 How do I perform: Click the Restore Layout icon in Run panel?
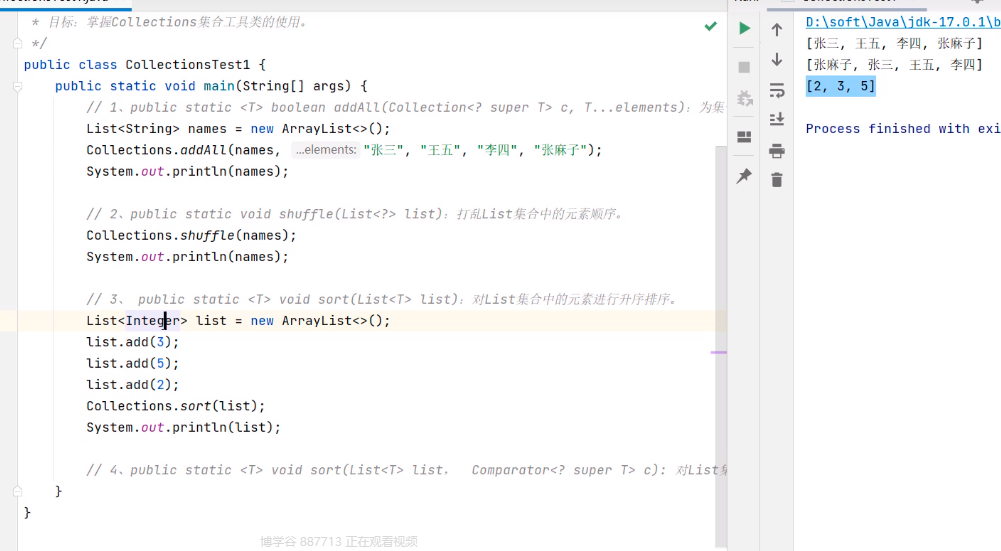pyautogui.click(x=744, y=137)
